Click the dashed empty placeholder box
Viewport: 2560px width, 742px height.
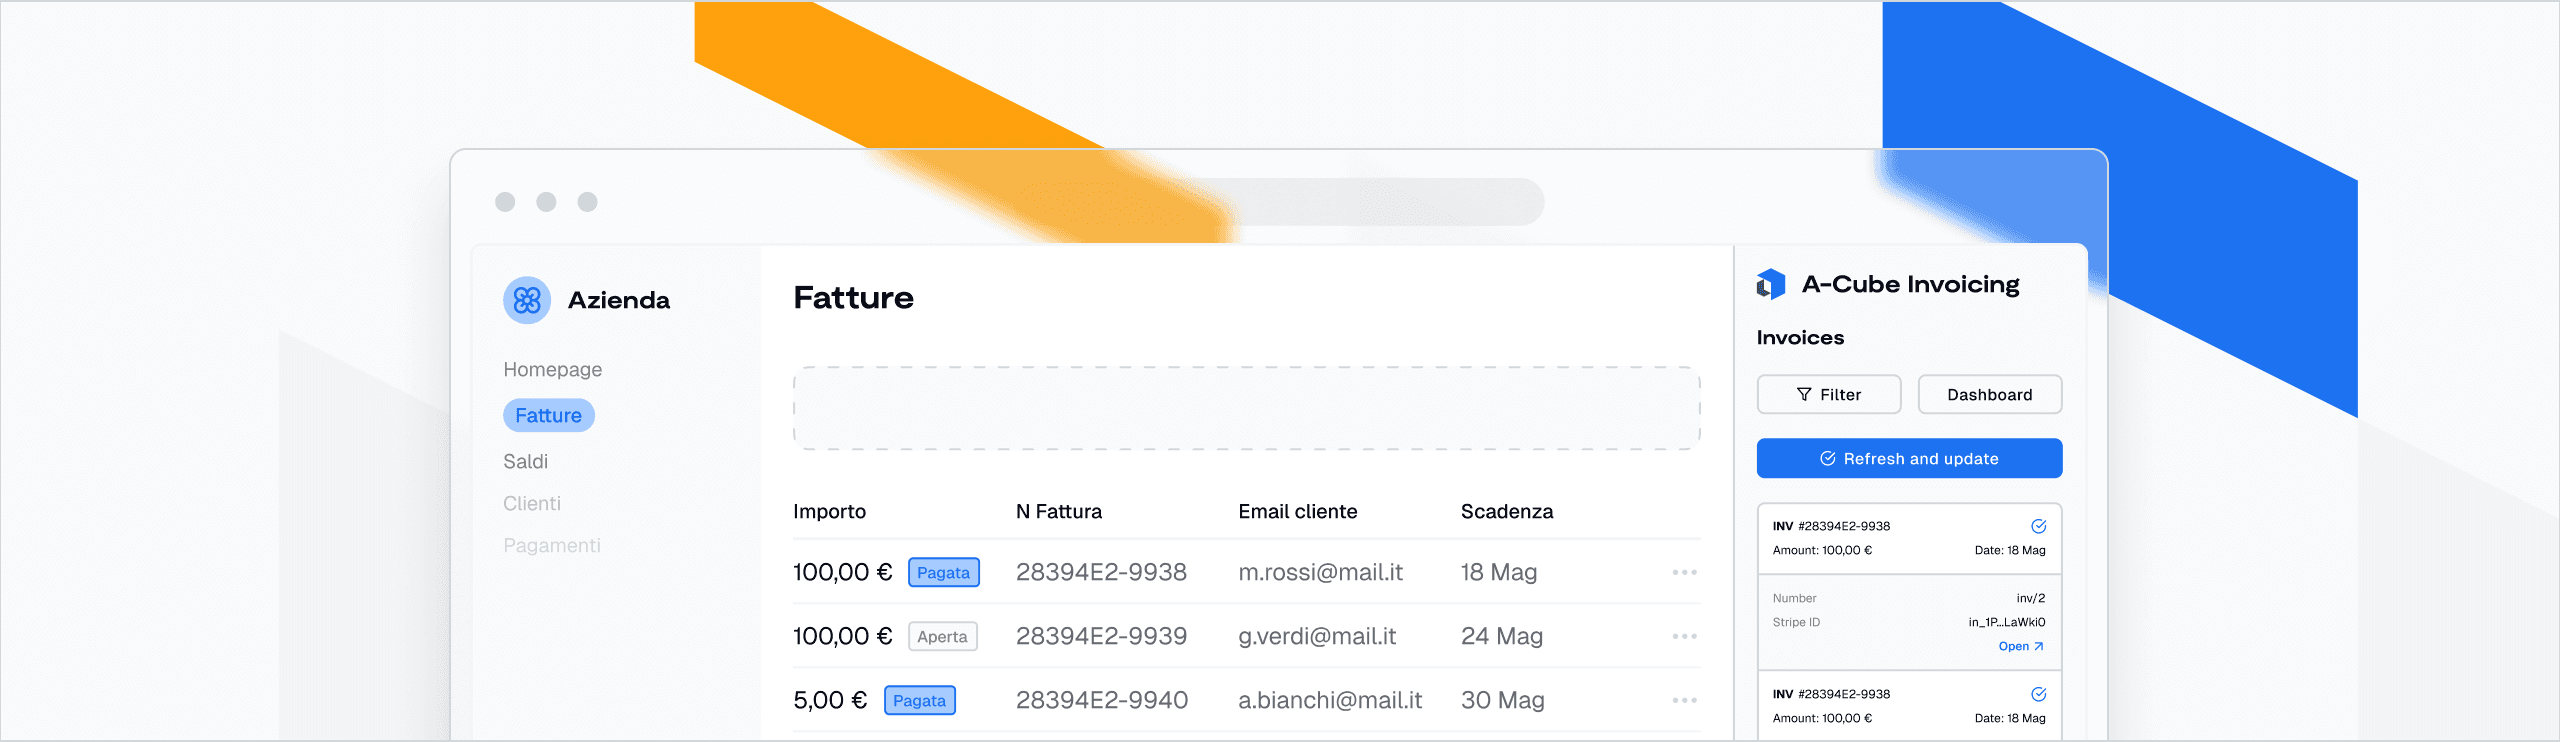point(1246,408)
